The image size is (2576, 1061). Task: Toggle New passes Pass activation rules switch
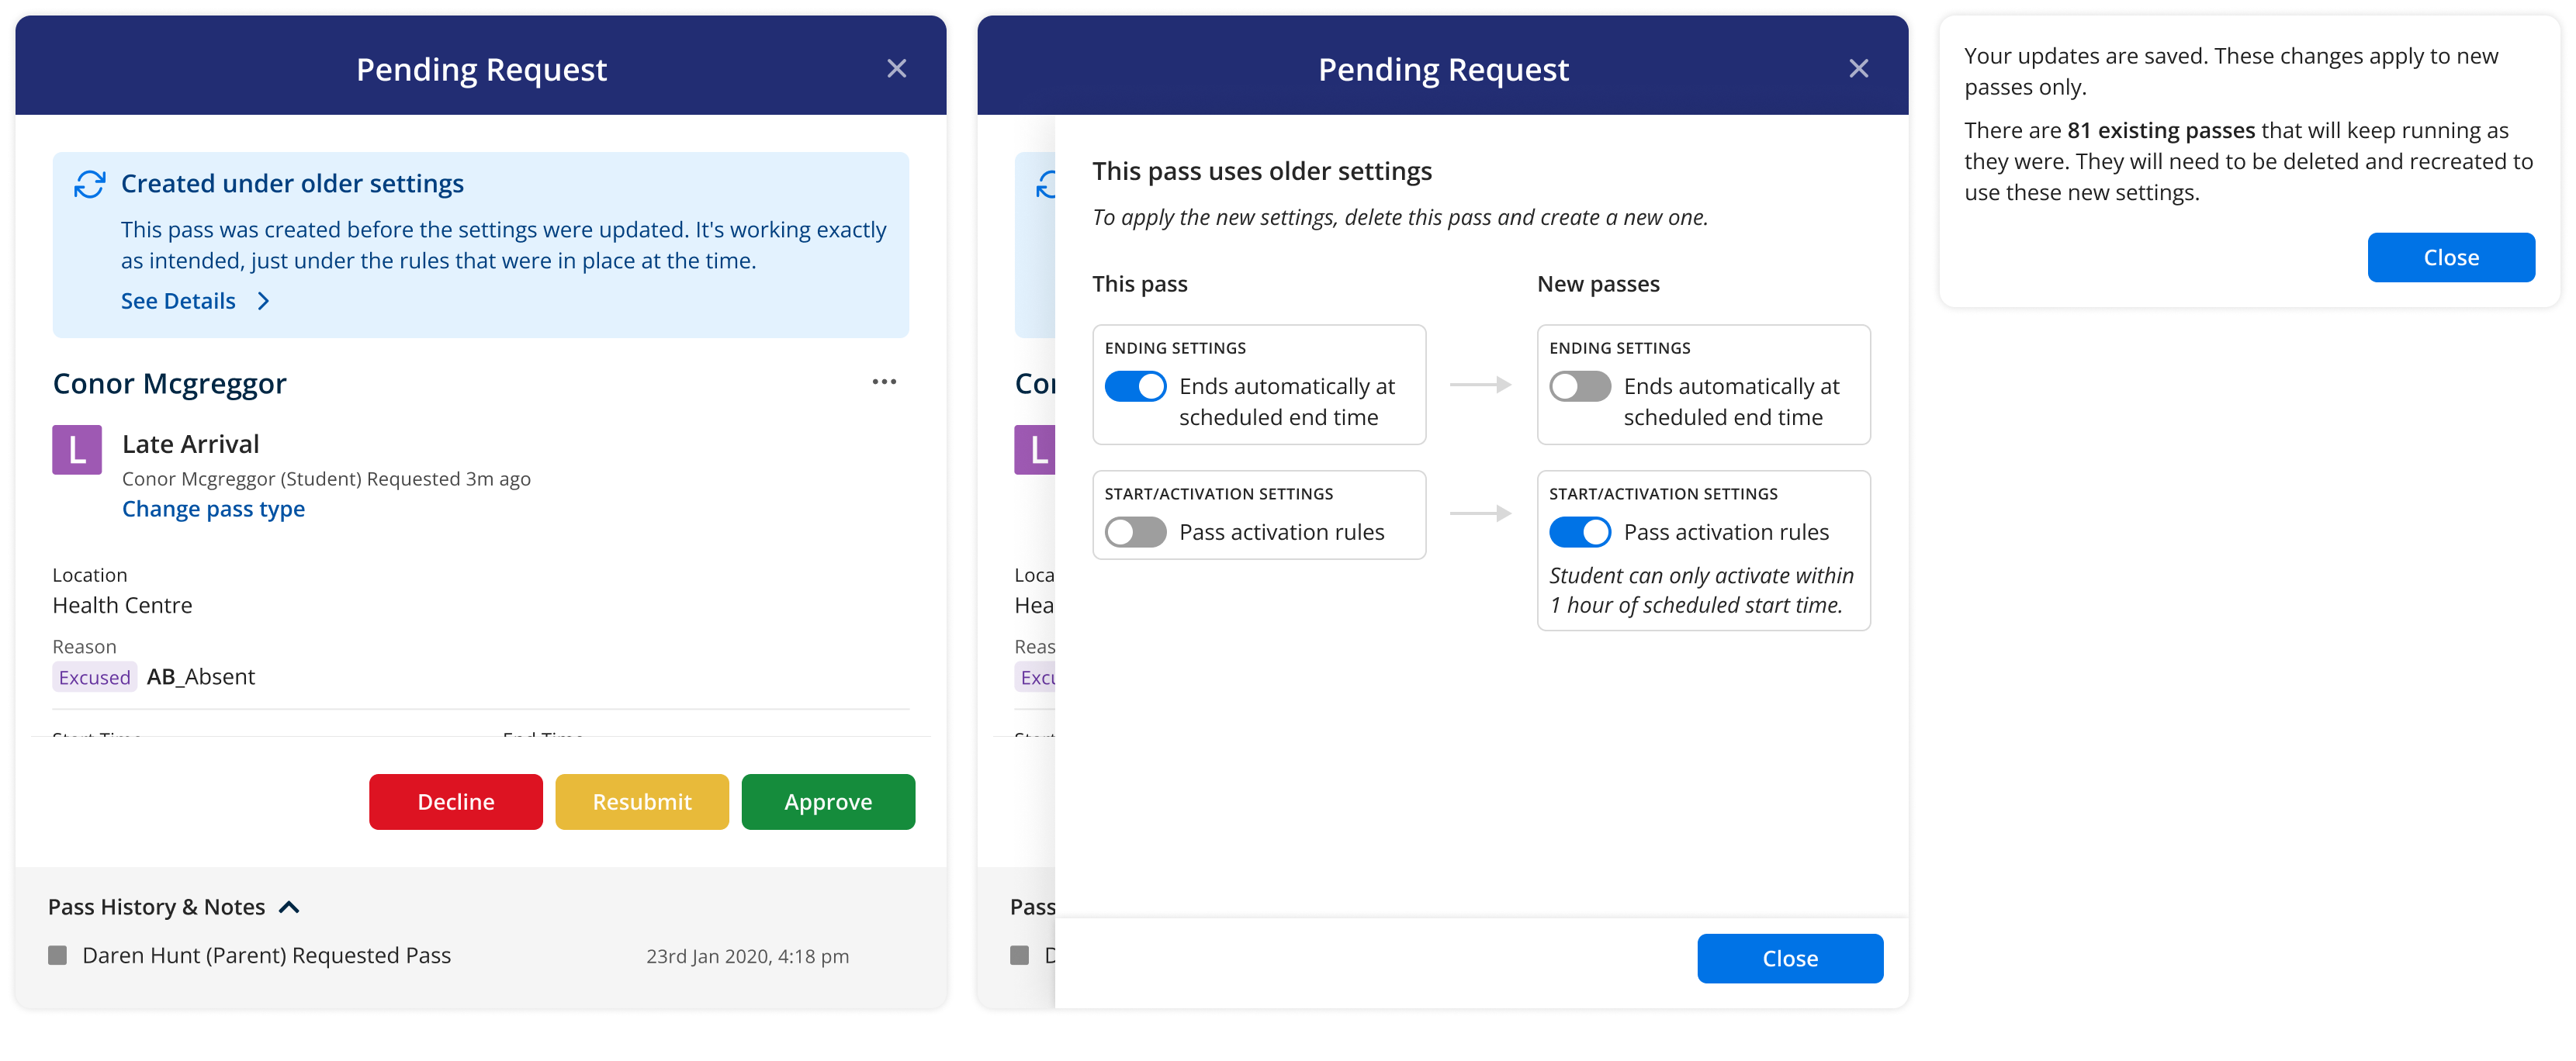tap(1580, 532)
